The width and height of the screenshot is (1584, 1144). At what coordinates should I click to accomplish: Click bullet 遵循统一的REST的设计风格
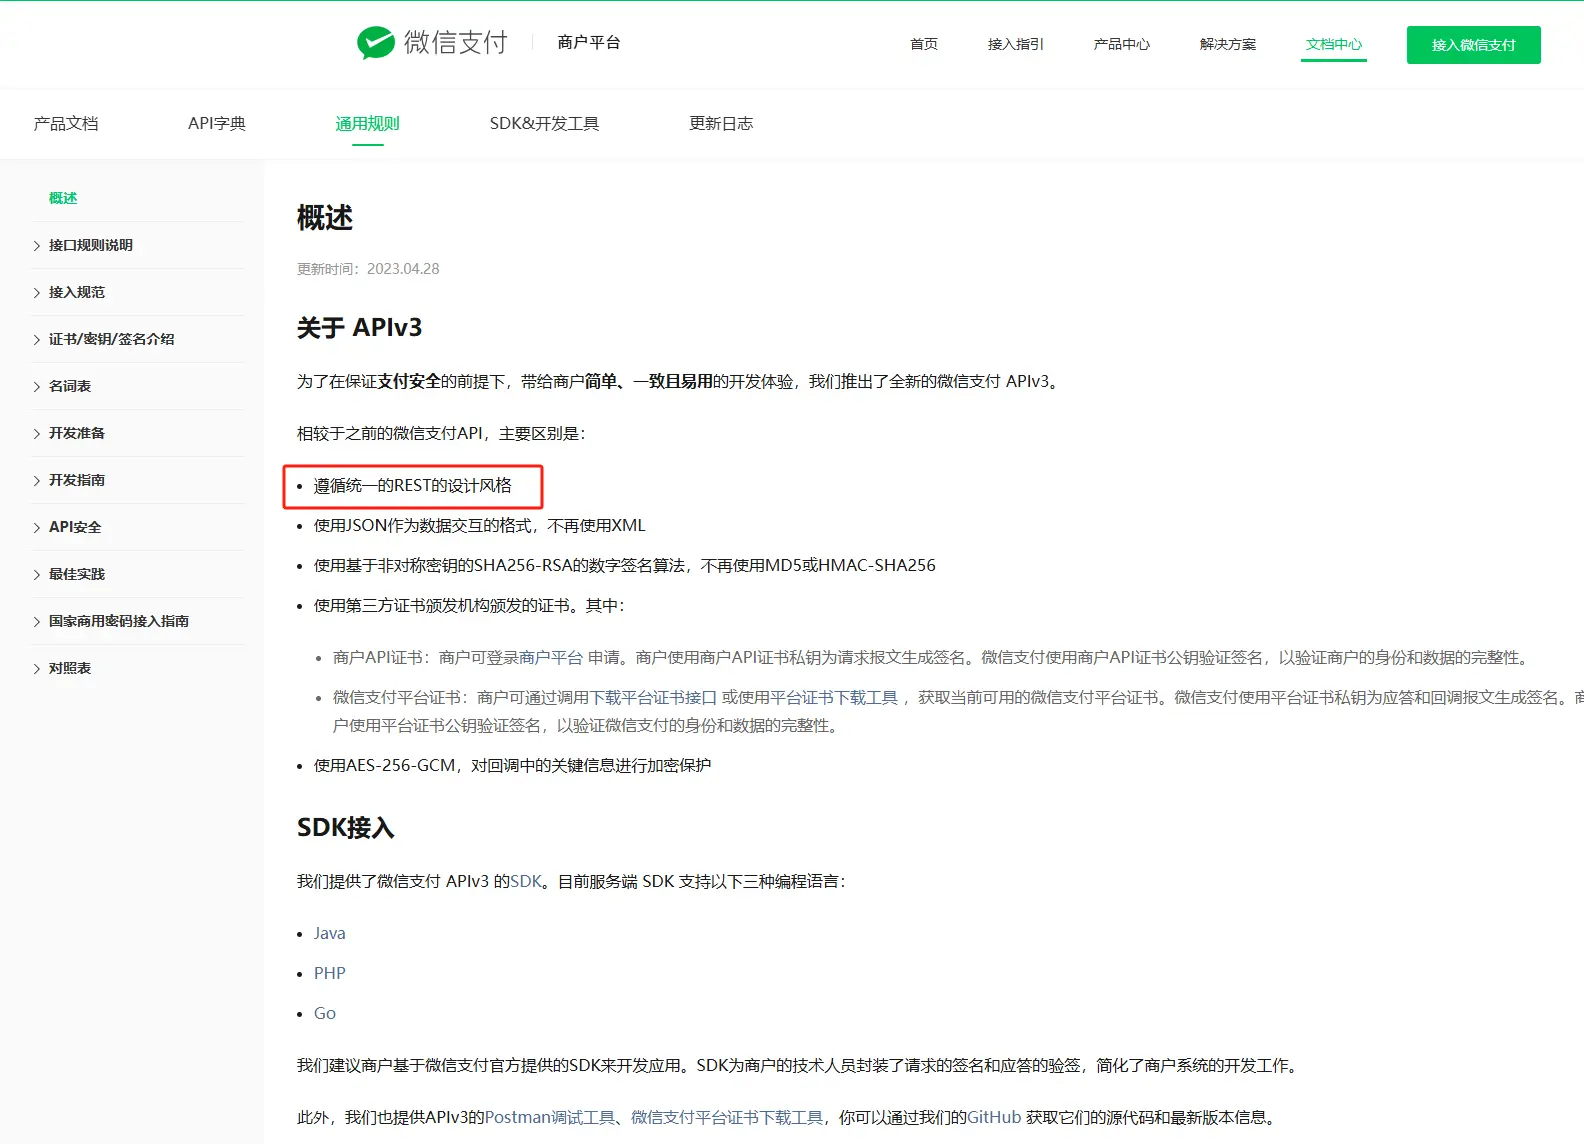click(412, 485)
